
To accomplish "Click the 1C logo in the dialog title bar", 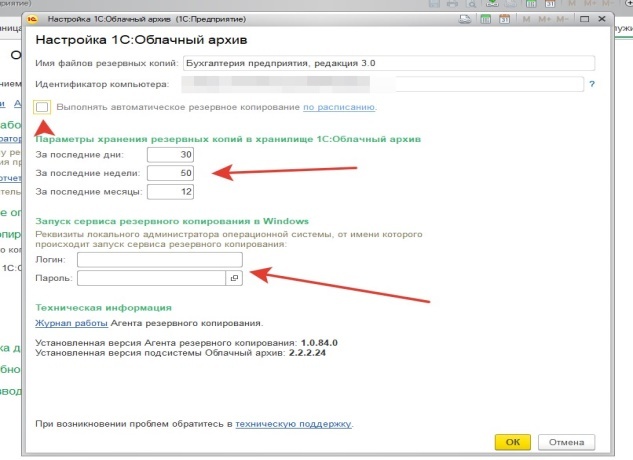I will (32, 19).
